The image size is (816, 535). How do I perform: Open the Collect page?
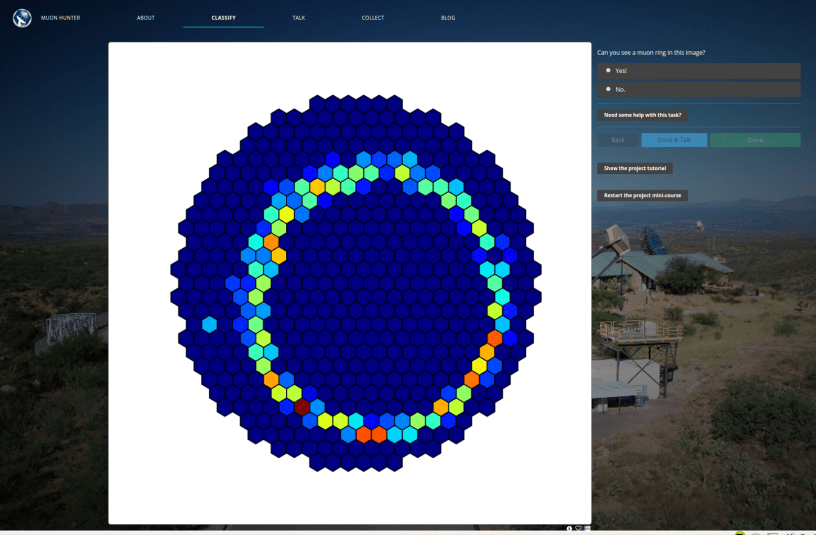373,18
